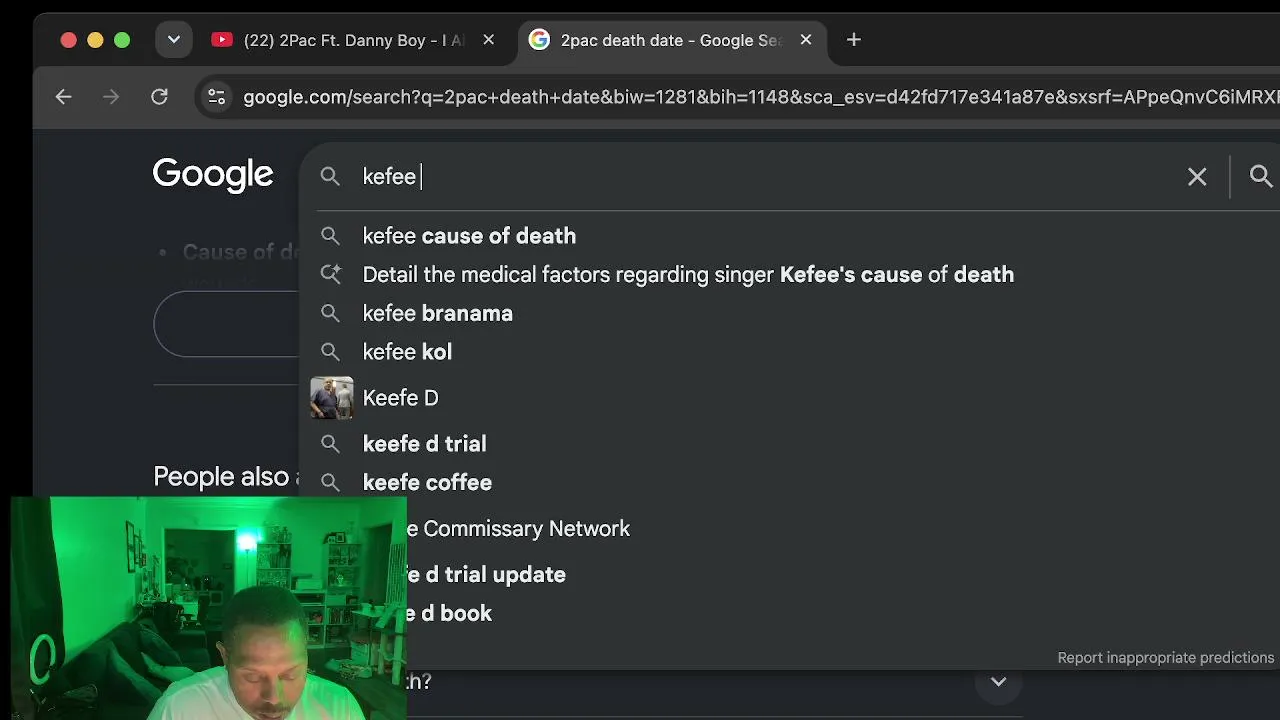Select the 2pac death date Google Search tab
The width and height of the screenshot is (1280, 720).
pos(671,40)
